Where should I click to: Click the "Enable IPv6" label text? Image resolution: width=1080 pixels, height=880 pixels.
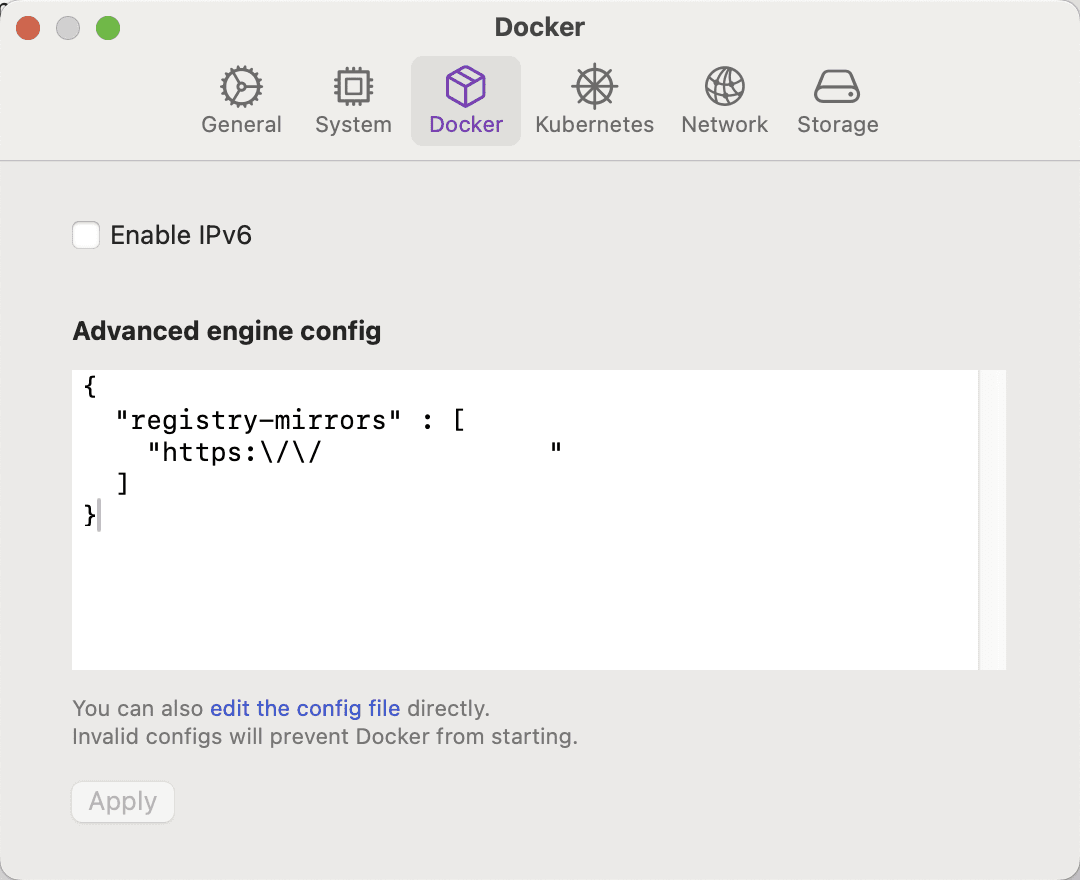point(181,236)
